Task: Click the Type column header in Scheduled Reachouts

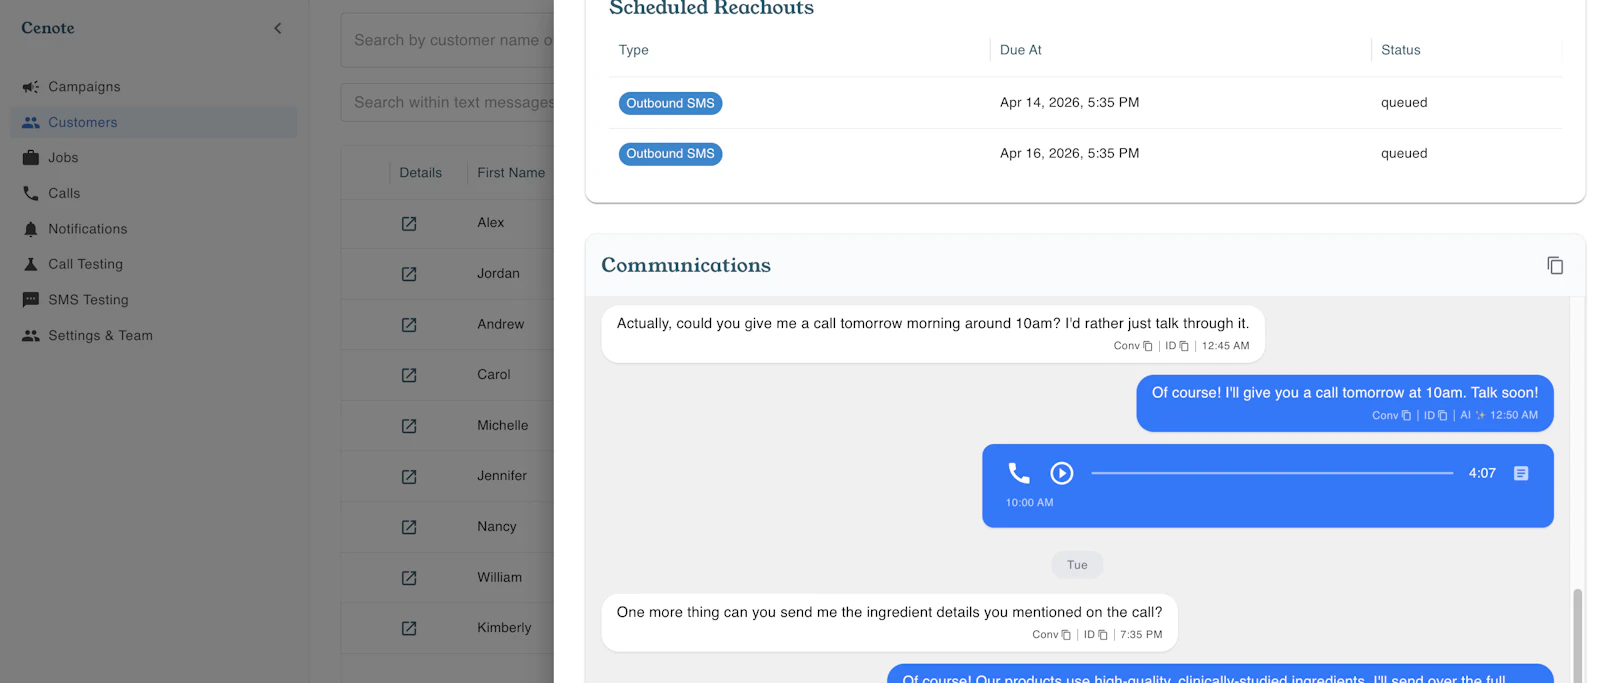Action: tap(633, 50)
